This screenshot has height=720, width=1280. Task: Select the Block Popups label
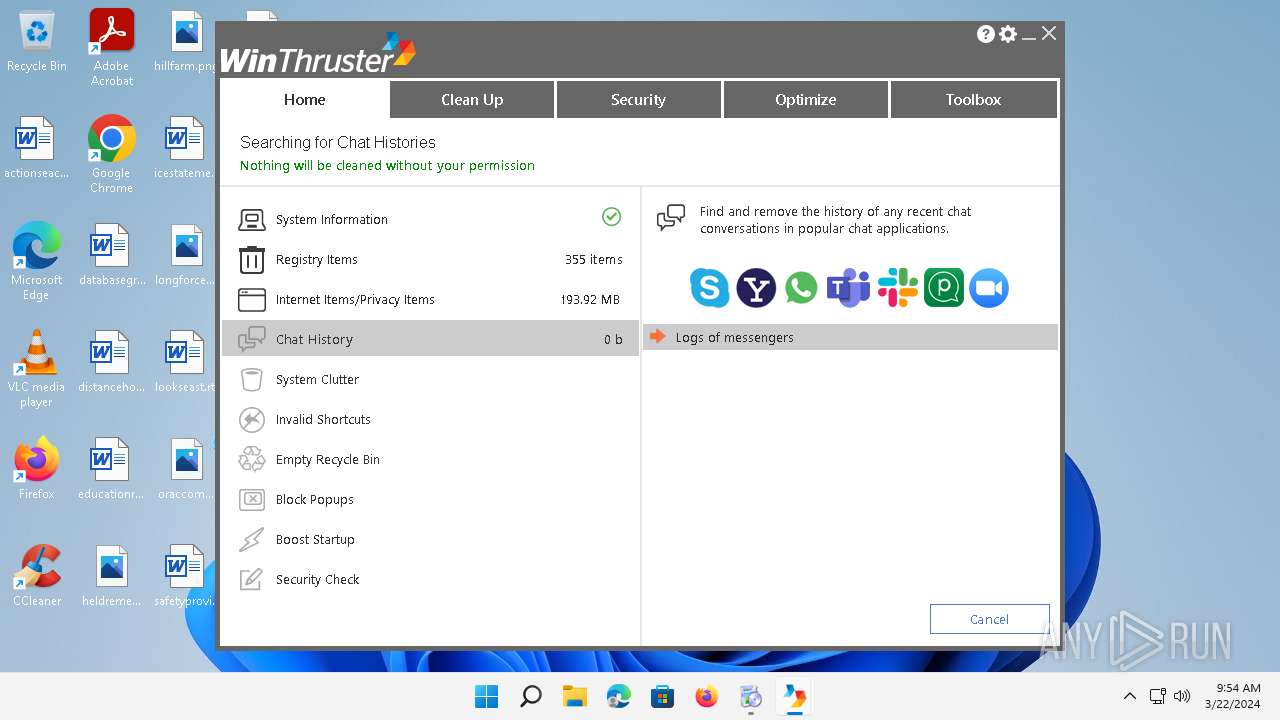point(315,500)
